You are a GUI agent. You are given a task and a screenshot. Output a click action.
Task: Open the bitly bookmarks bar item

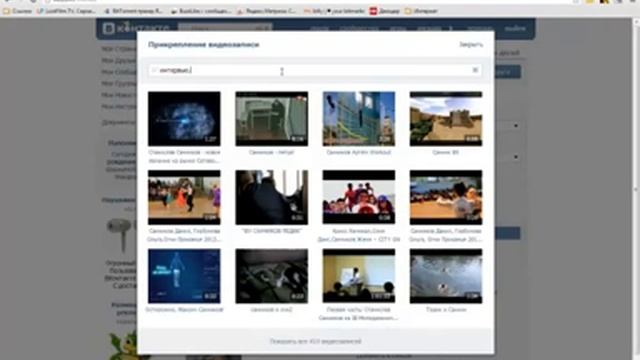pyautogui.click(x=334, y=11)
